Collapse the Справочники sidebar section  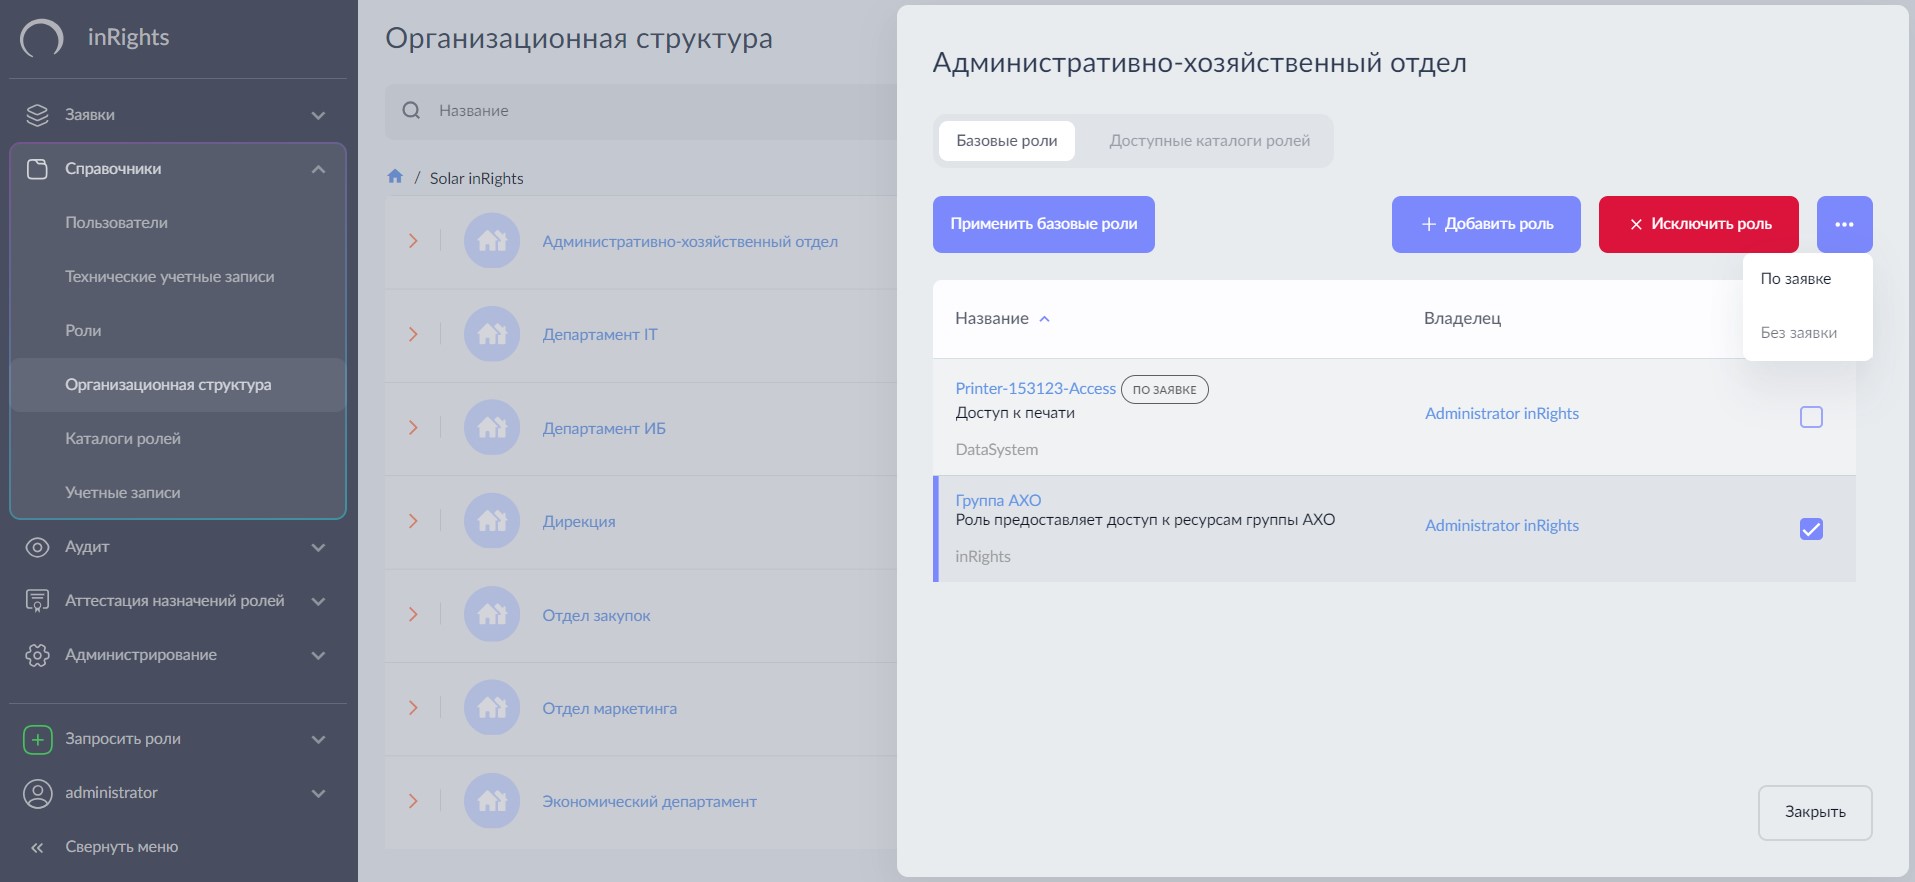318,169
